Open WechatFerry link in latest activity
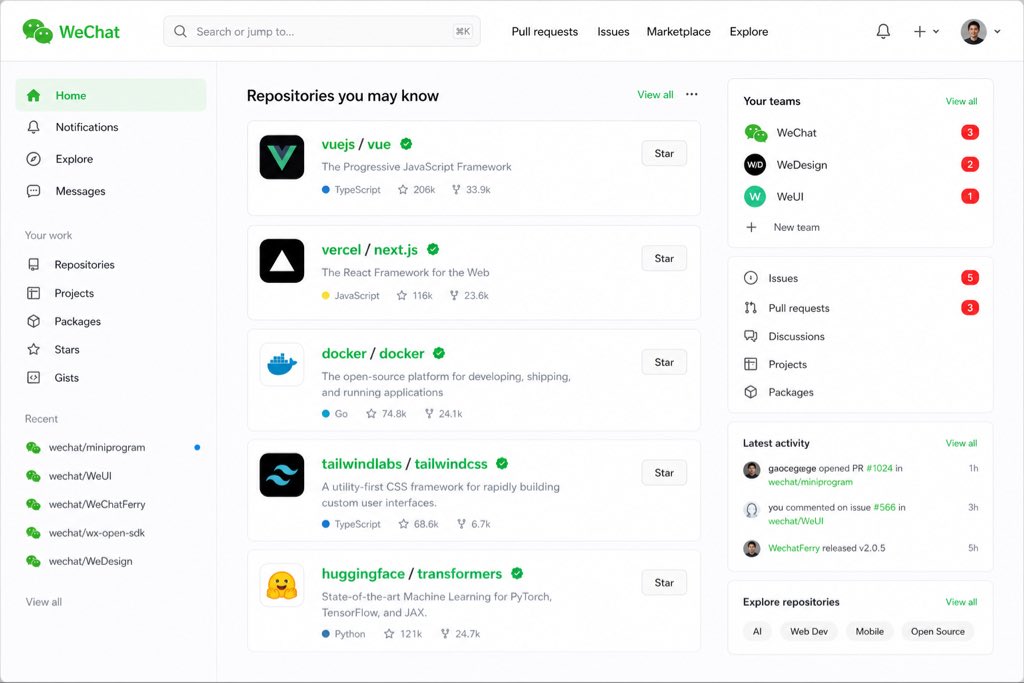Screen dimensions: 1024x683 [x=793, y=548]
